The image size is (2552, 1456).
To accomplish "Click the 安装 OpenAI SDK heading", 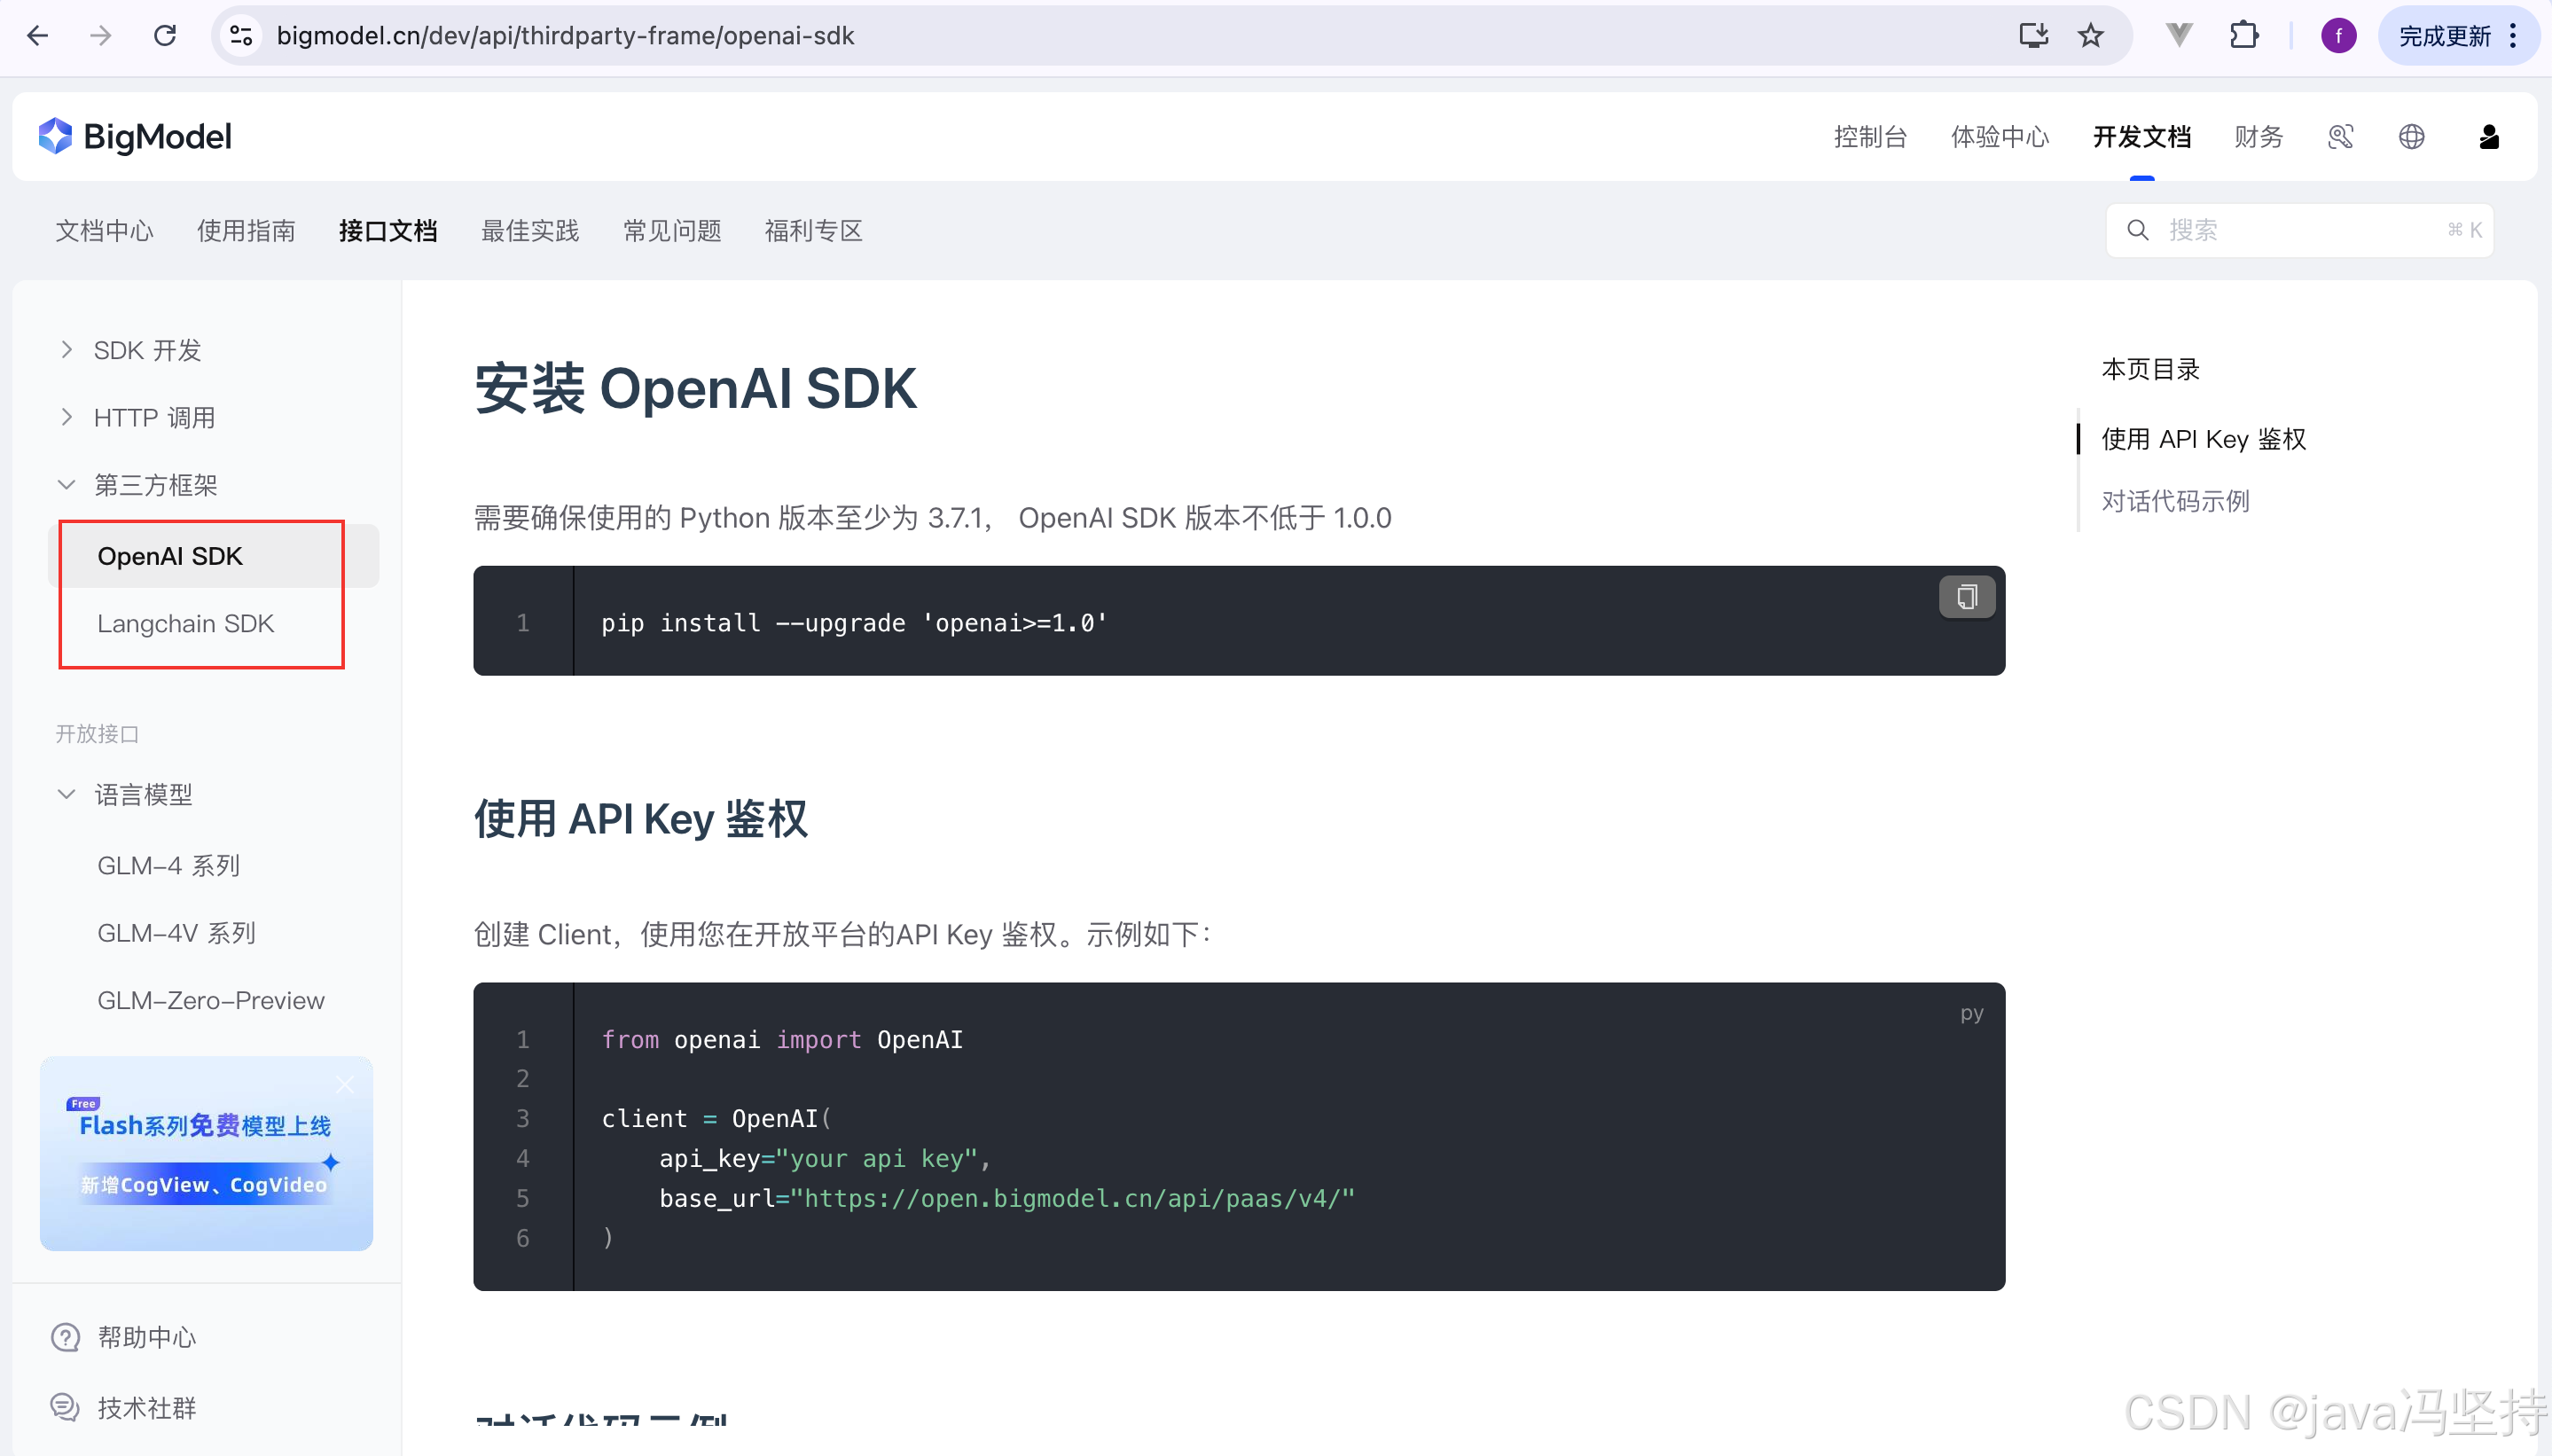I will (x=695, y=388).
